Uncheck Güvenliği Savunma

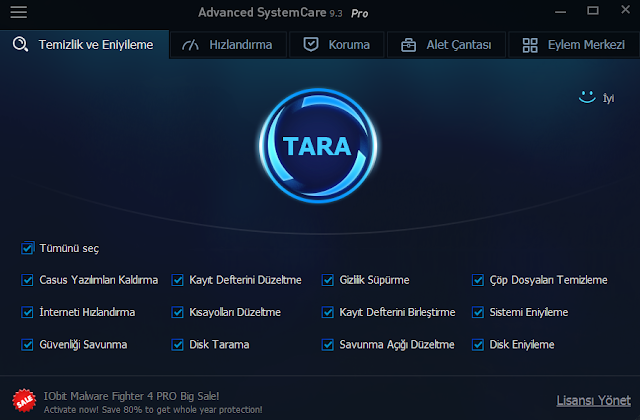tap(27, 344)
